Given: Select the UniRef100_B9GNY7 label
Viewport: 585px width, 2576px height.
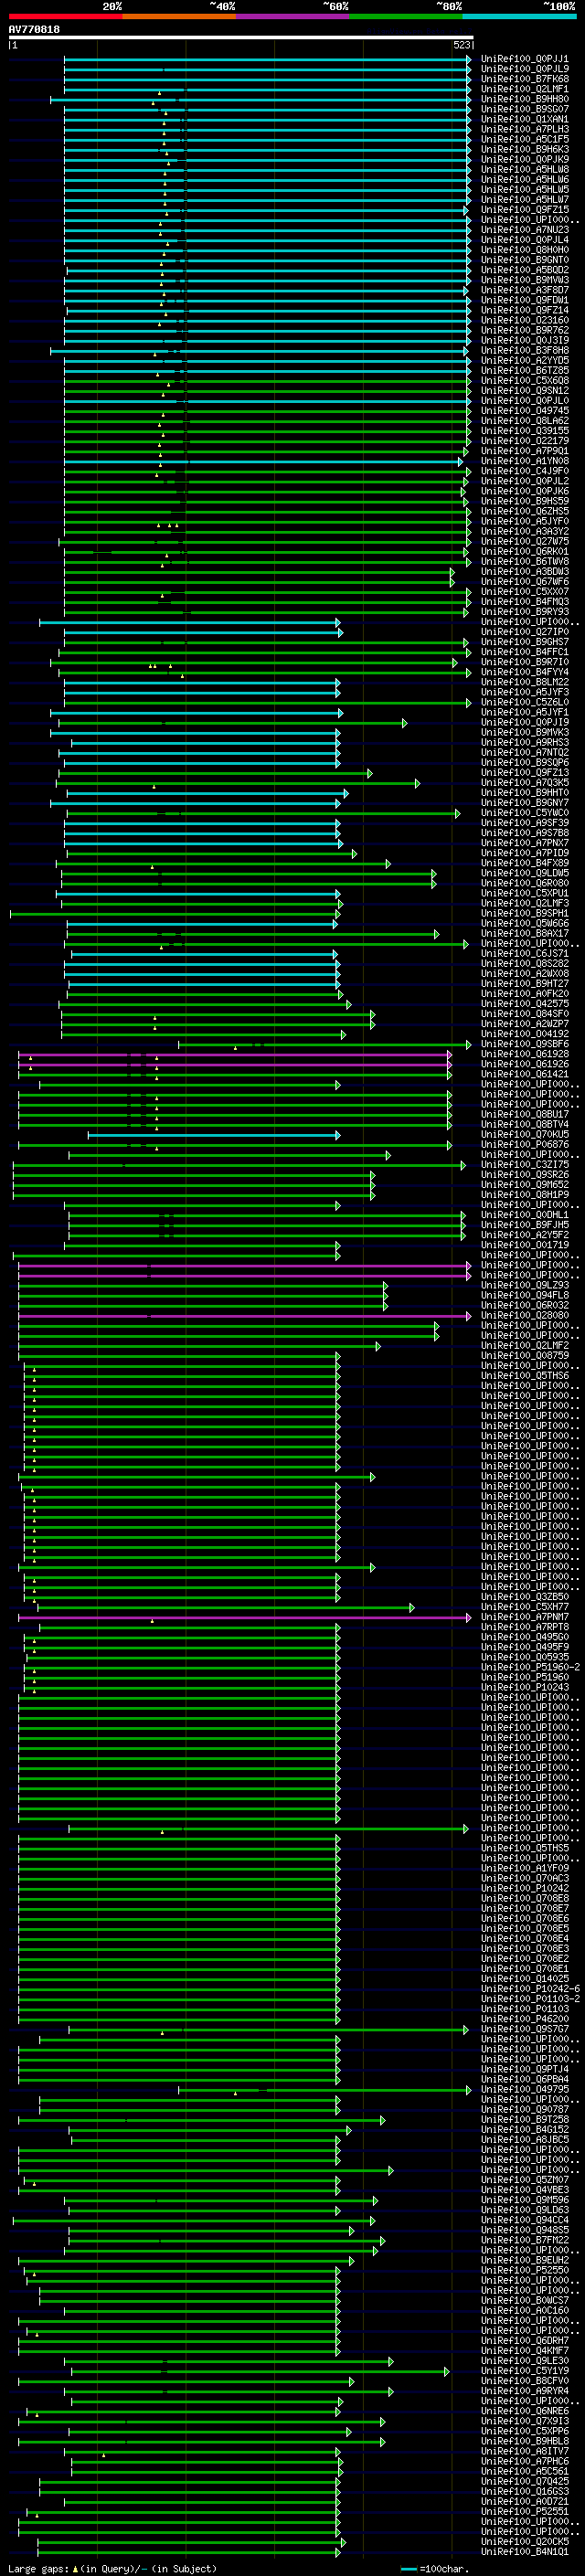Looking at the screenshot, I should click(x=524, y=803).
